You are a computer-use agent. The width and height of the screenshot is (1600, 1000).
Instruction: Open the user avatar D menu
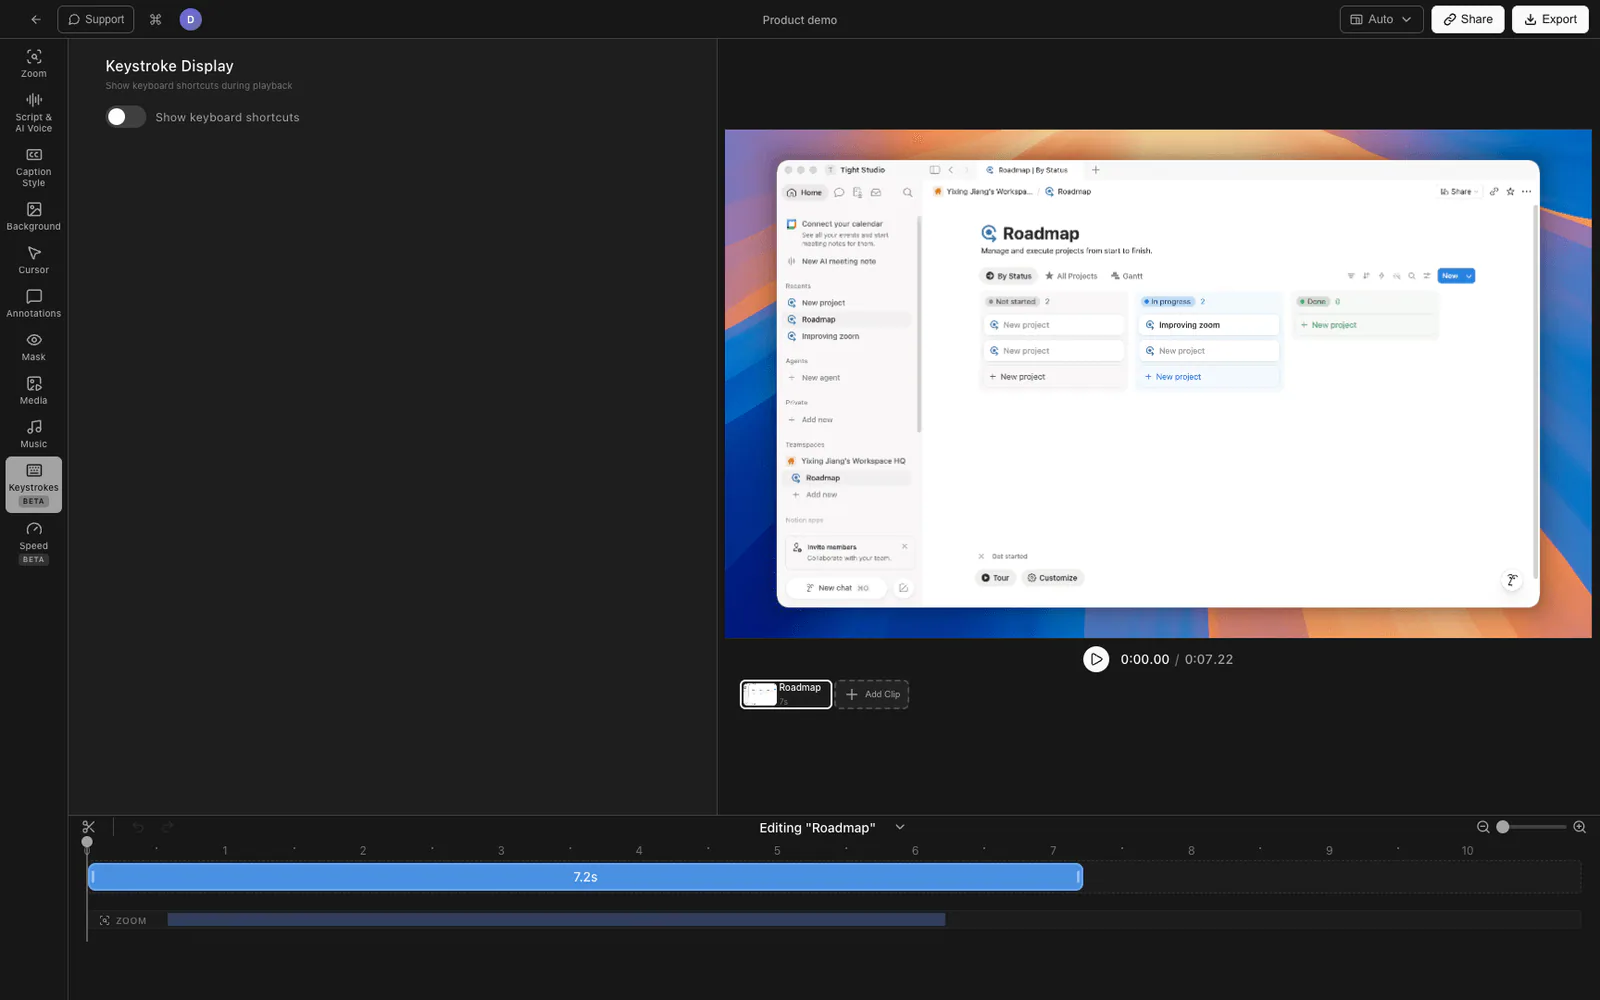(190, 19)
